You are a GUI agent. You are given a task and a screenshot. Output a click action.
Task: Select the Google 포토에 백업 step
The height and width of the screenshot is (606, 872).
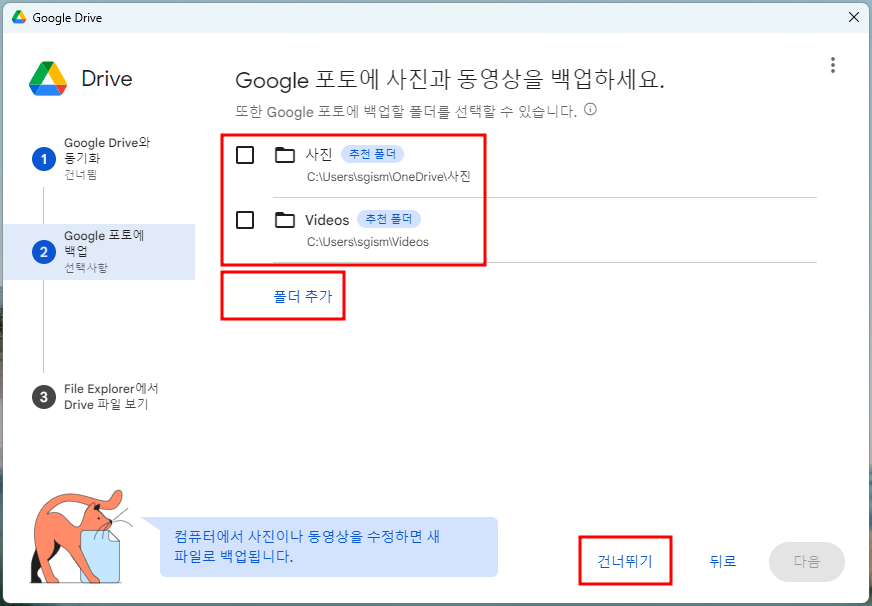pyautogui.click(x=99, y=252)
